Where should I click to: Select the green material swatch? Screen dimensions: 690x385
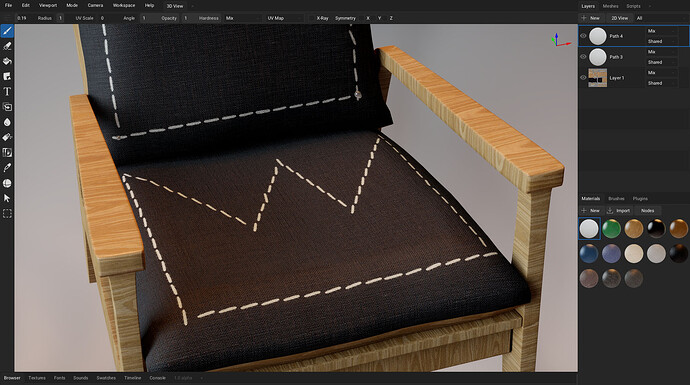(x=611, y=229)
